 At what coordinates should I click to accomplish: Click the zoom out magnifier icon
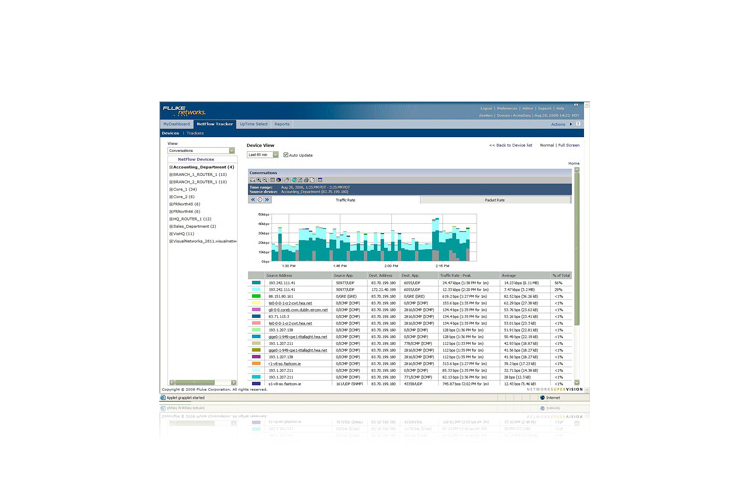tap(265, 180)
